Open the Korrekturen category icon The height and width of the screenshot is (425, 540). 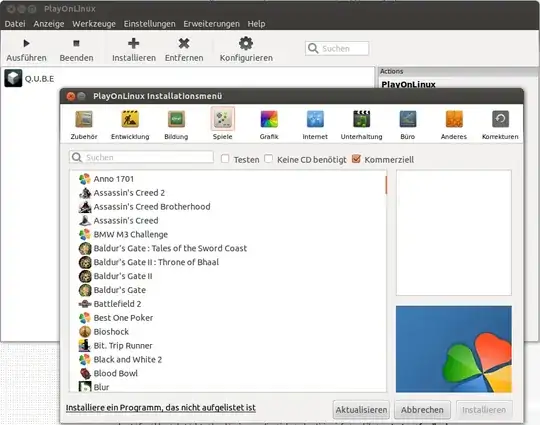click(500, 120)
